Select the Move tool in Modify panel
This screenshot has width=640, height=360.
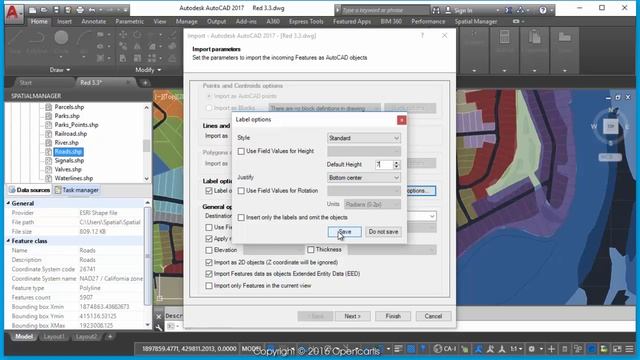[123, 35]
